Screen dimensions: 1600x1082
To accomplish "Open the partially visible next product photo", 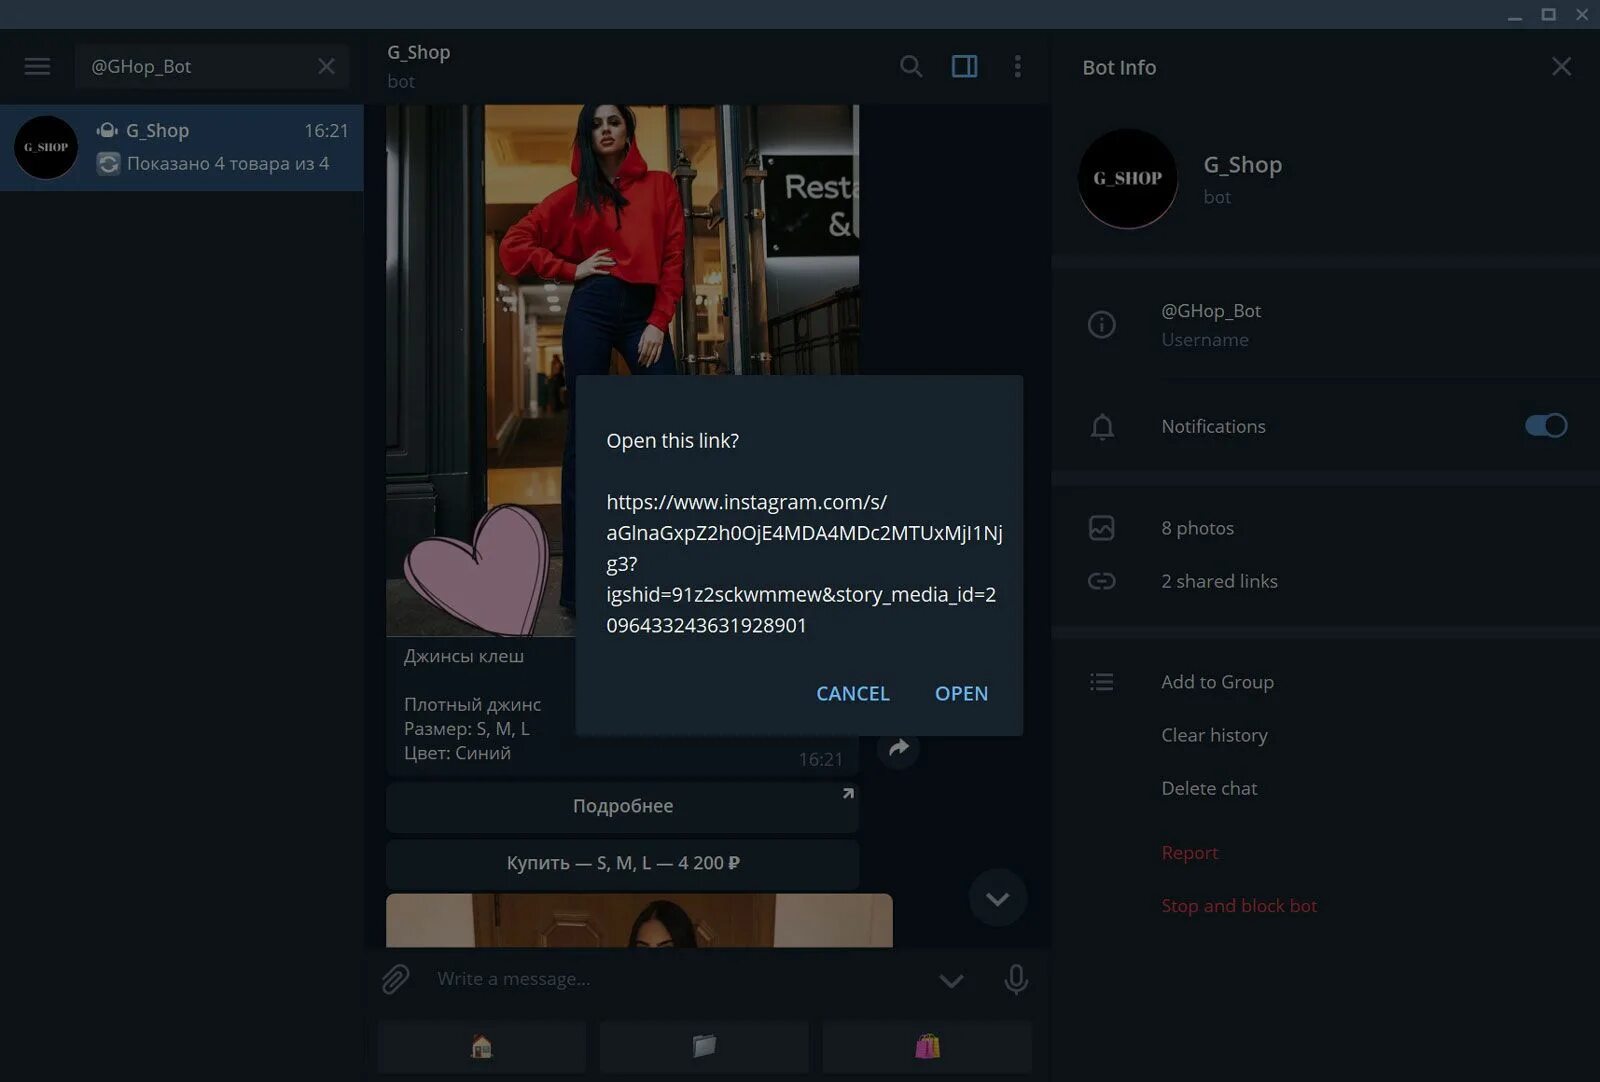I will click(639, 920).
